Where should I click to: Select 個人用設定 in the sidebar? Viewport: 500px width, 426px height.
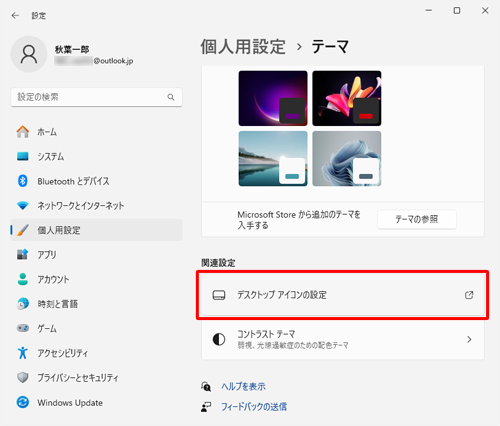click(96, 230)
